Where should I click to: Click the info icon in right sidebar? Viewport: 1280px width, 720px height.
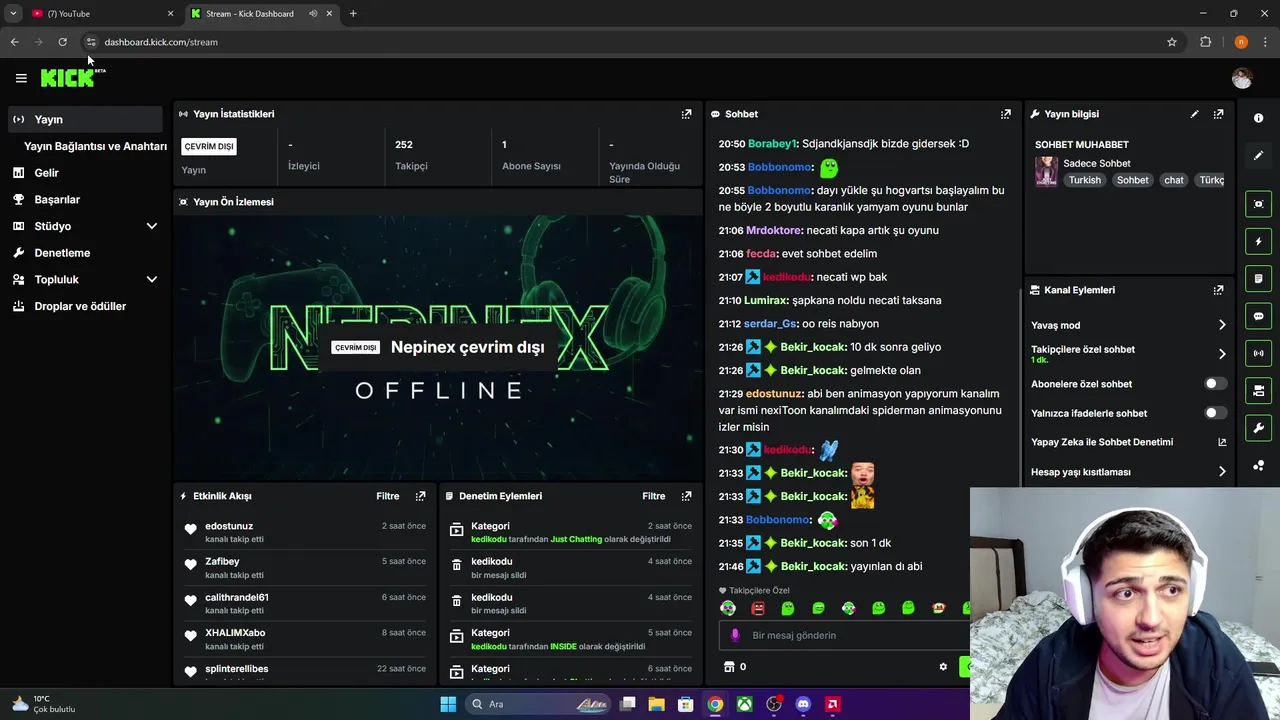(1258, 118)
